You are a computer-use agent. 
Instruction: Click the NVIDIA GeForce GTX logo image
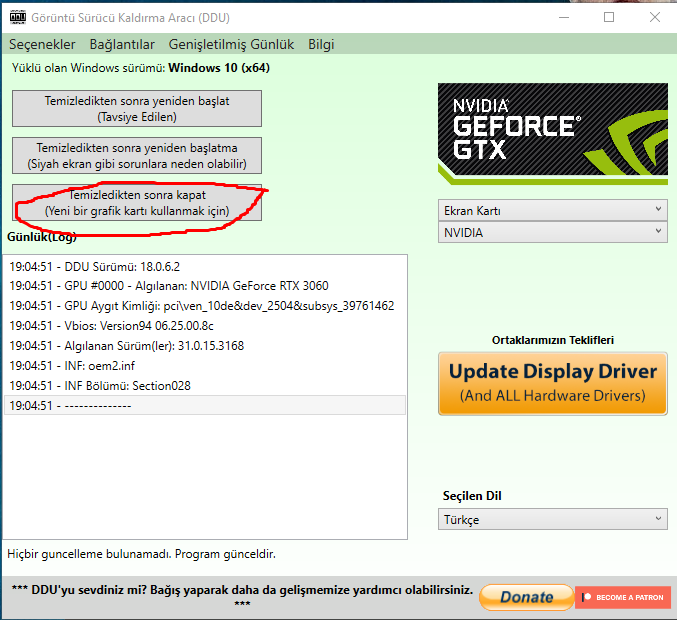[553, 134]
